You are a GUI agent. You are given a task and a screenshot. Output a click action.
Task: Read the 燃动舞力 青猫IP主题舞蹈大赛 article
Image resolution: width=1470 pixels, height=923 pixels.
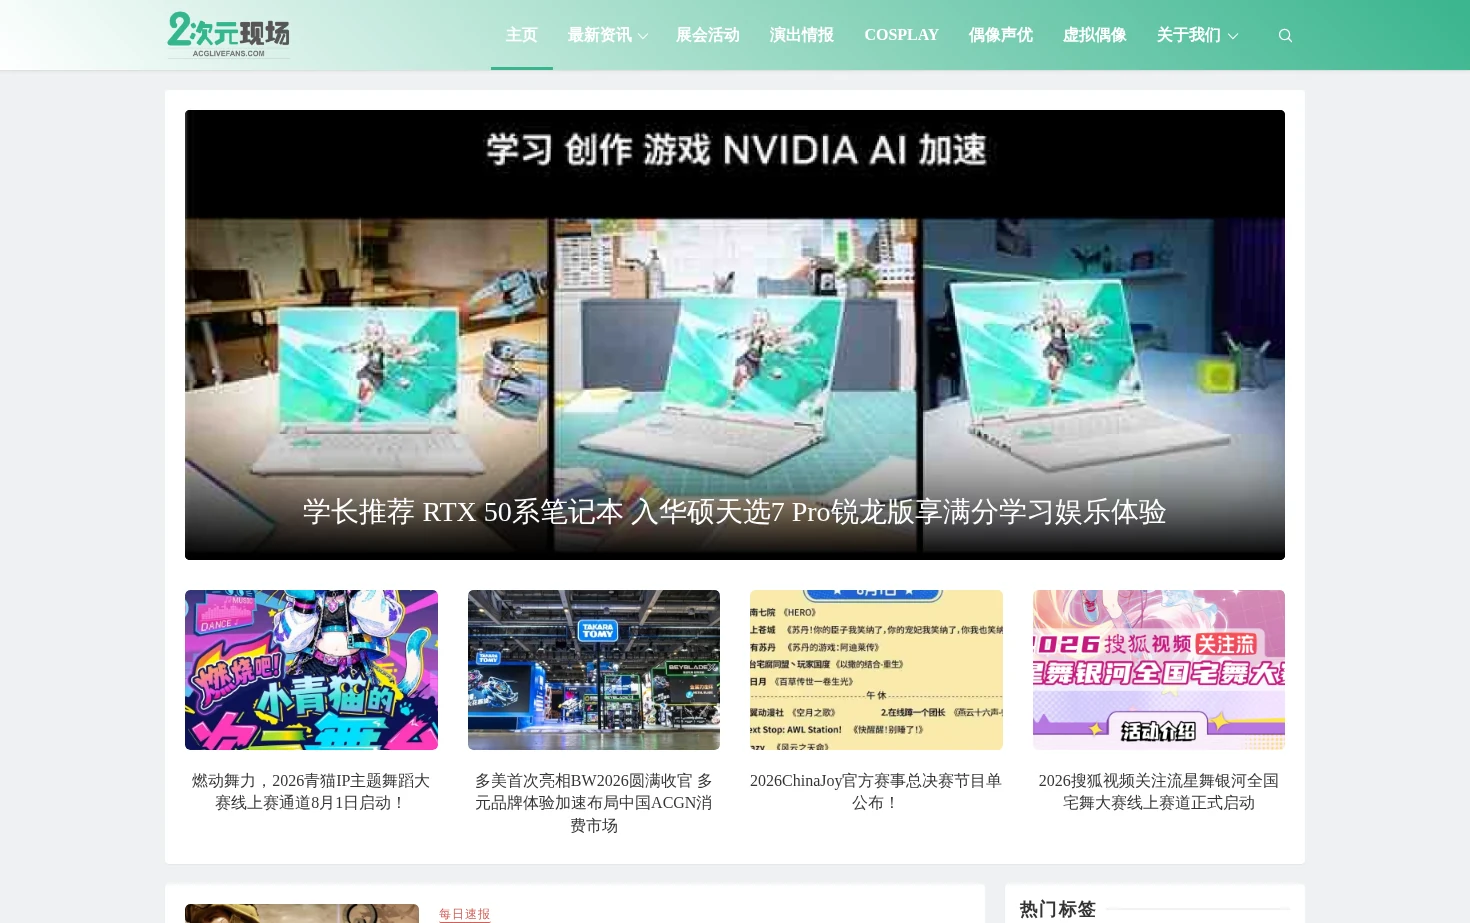click(311, 792)
